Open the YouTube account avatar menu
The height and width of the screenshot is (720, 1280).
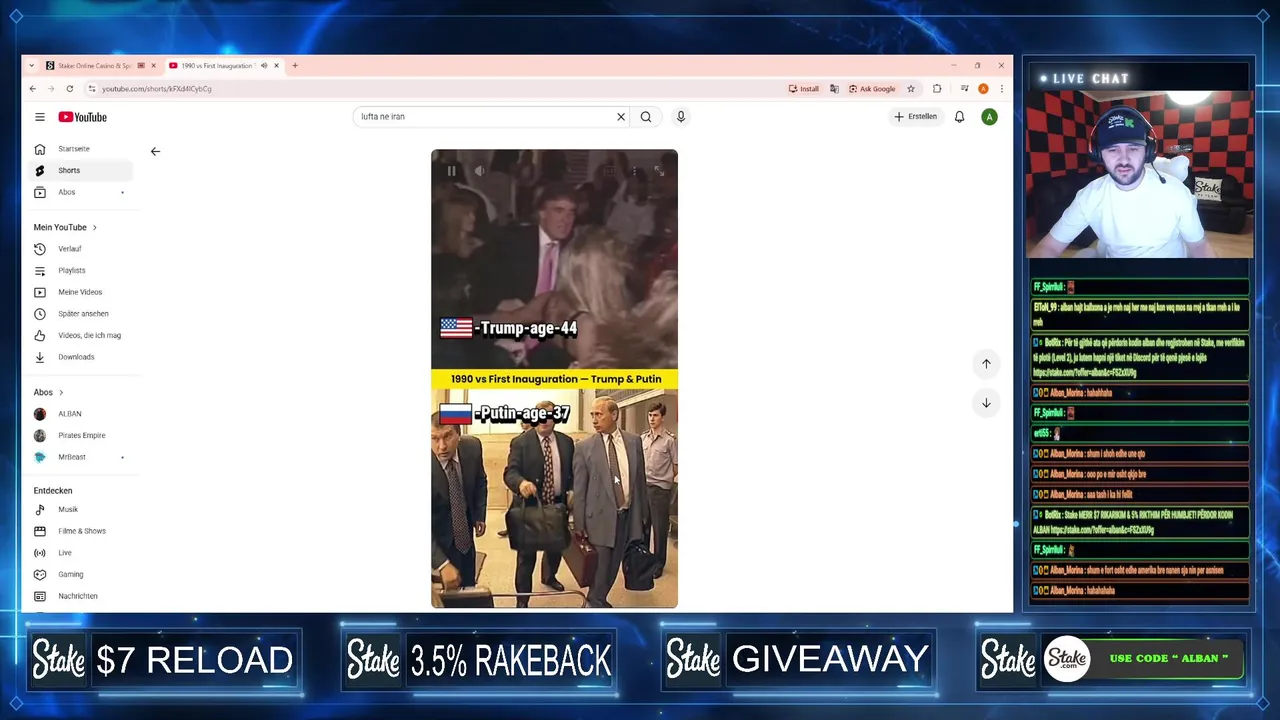tap(989, 117)
